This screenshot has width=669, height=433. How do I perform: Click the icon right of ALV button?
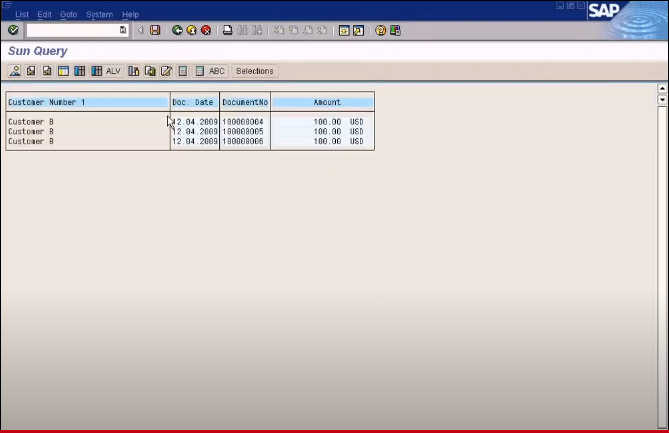[134, 71]
